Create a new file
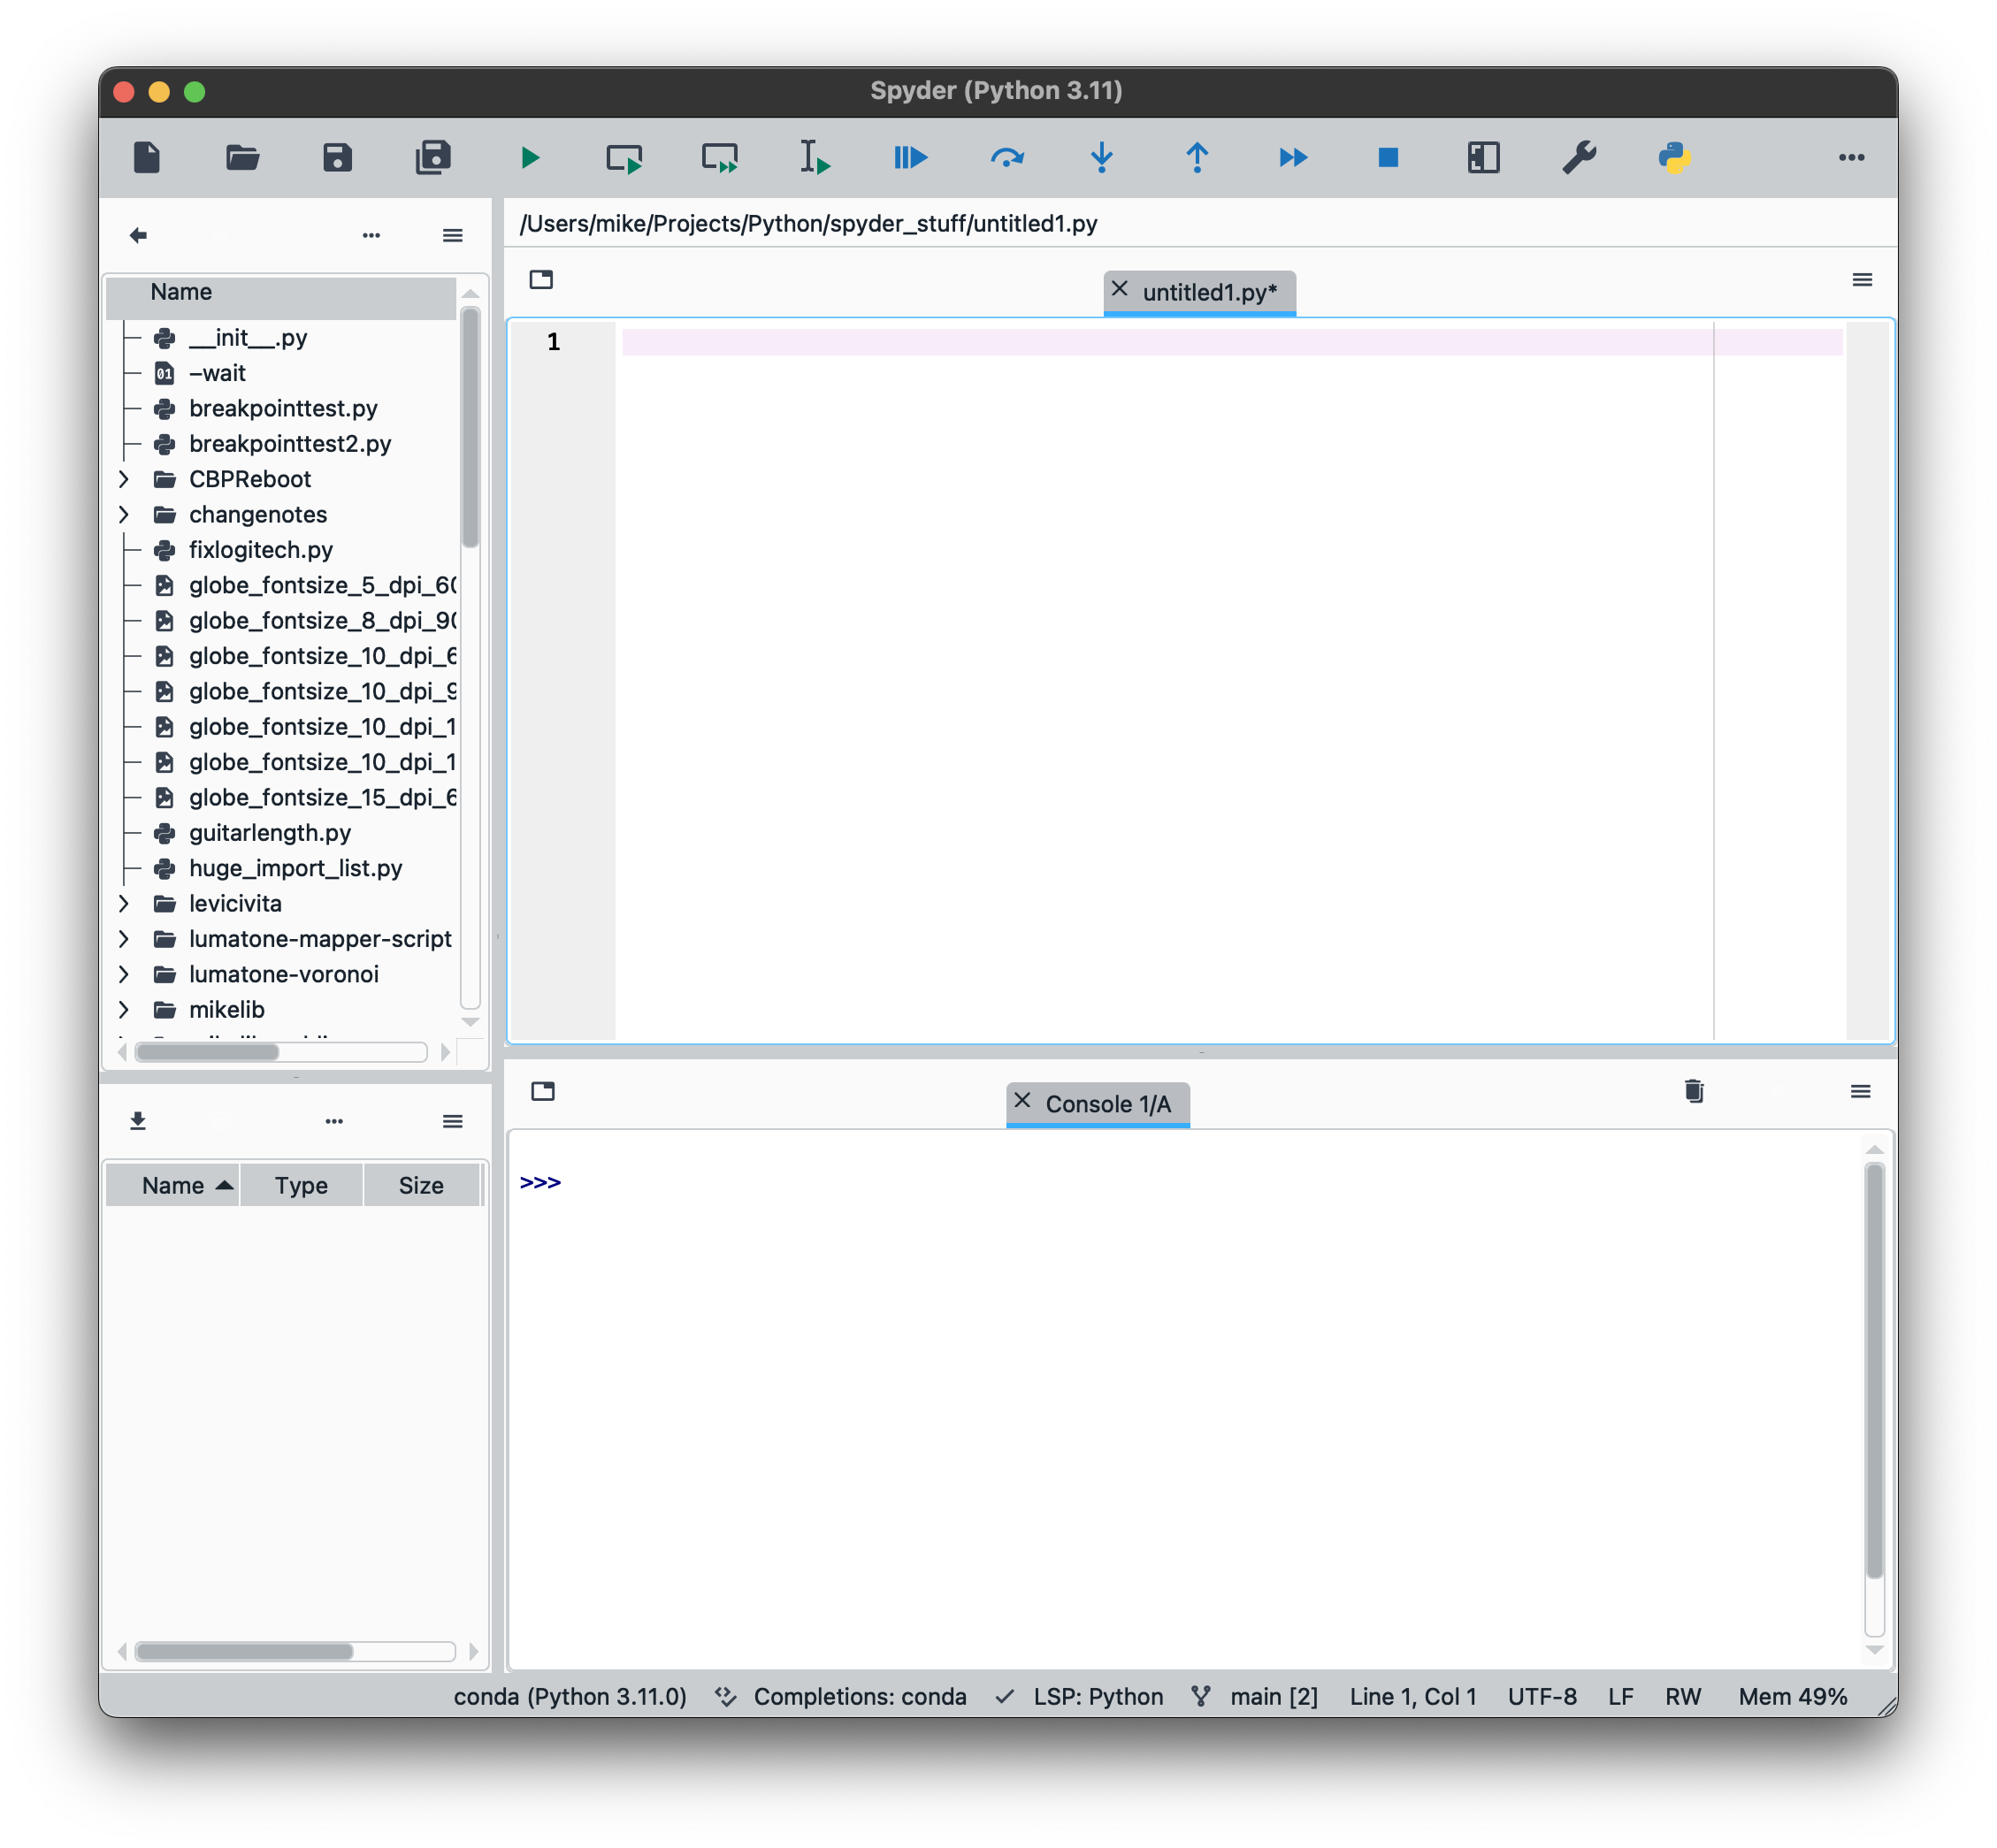Screen dimensions: 1997x1848 tap(146, 157)
